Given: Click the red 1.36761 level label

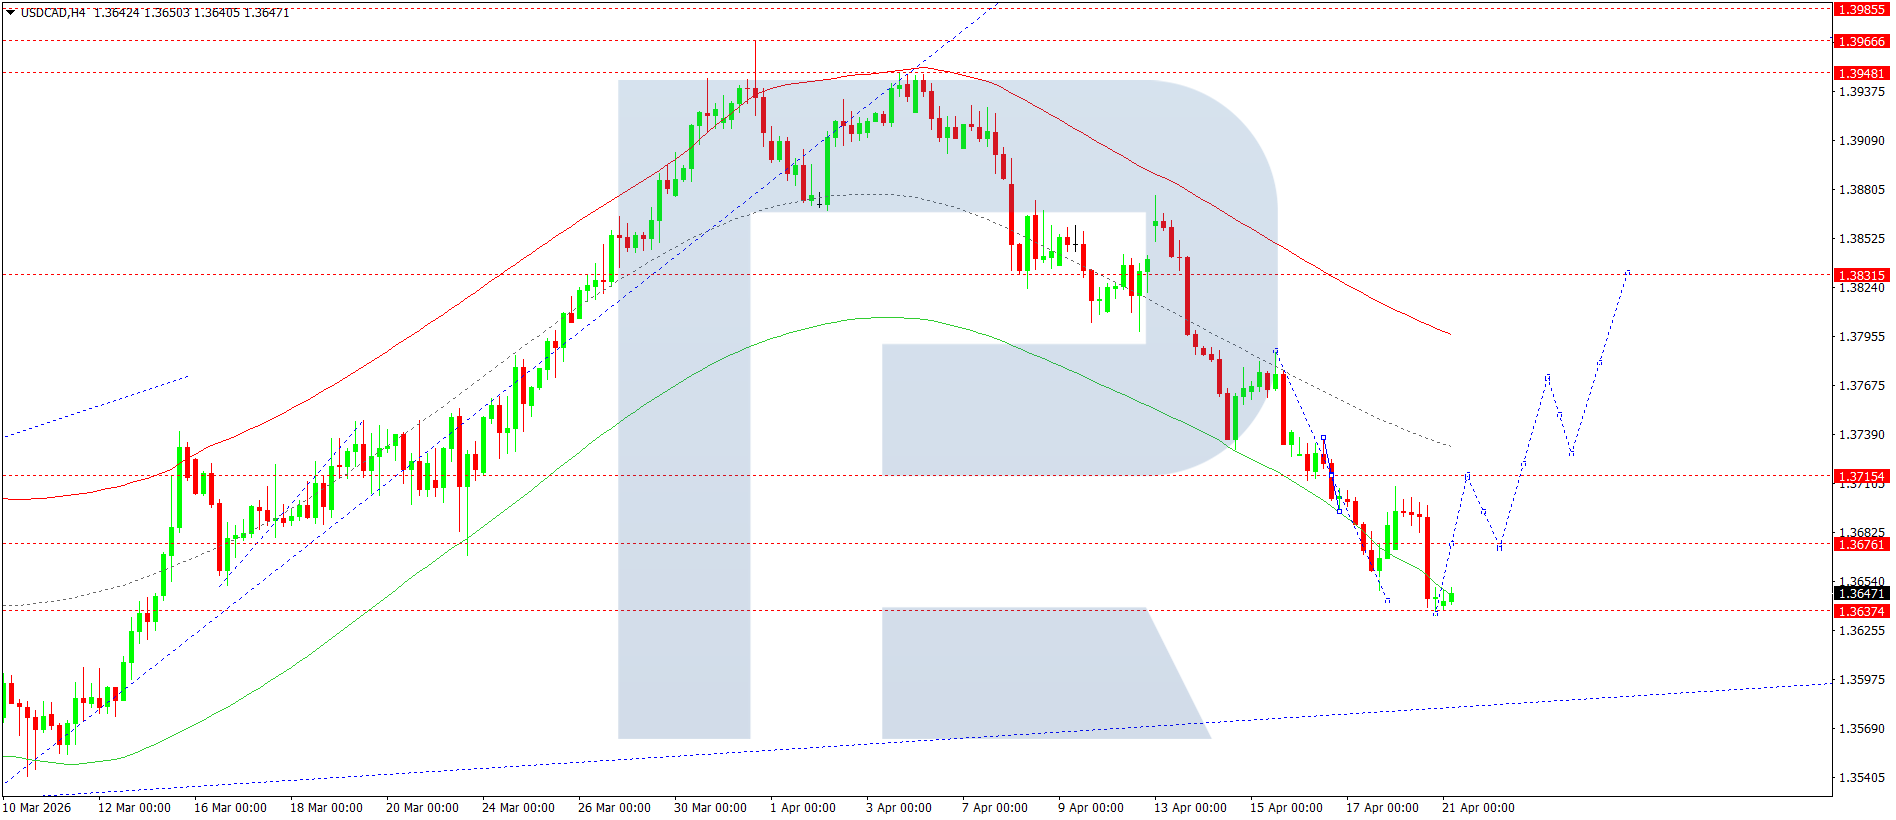Looking at the screenshot, I should tap(1861, 545).
